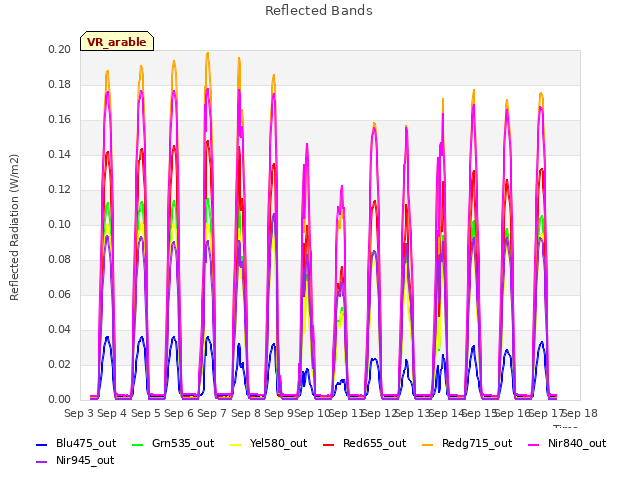Click the Sep 8 x-axis date label
Viewport: 640px width, 480px height.
pos(246,414)
